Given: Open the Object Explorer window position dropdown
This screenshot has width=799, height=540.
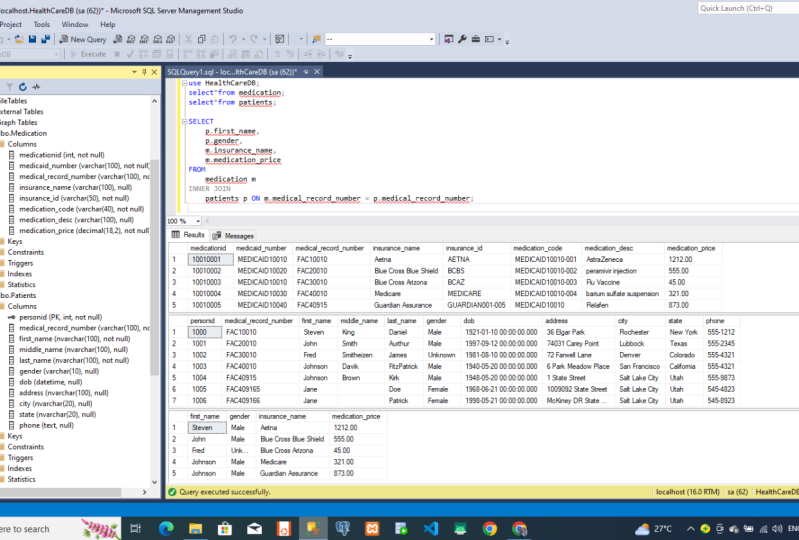Looking at the screenshot, I should 134,72.
